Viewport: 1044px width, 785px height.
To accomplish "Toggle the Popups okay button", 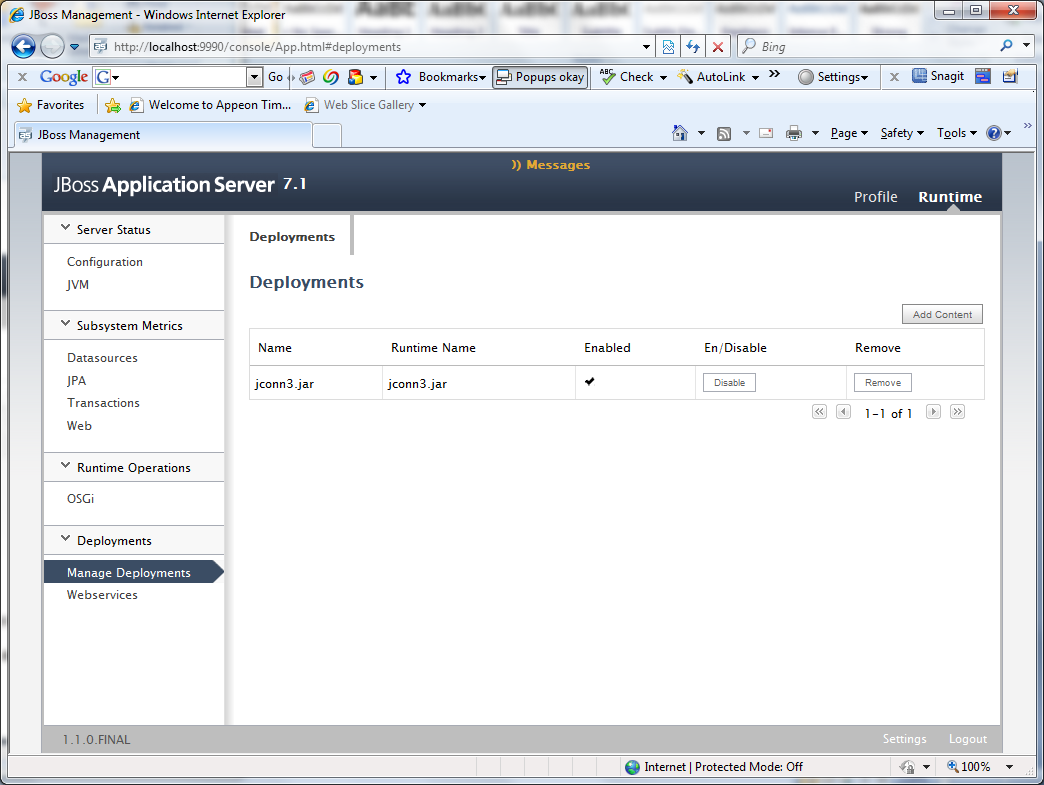I will pos(541,77).
